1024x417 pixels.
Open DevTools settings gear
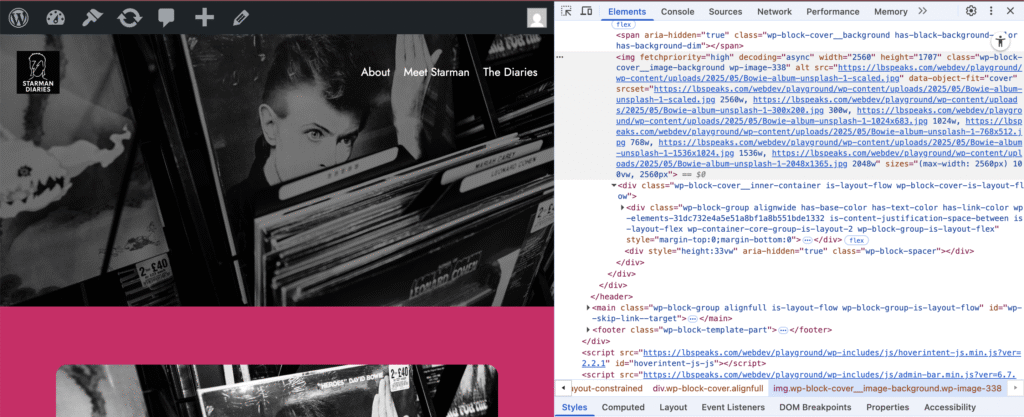[971, 11]
